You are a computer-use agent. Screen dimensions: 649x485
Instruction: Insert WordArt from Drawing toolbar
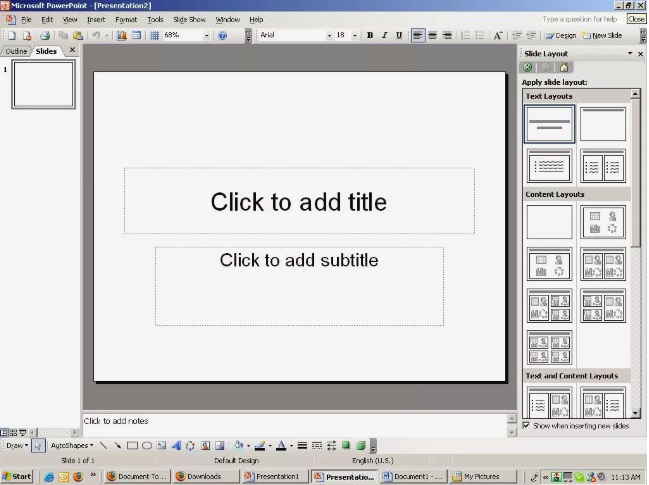pyautogui.click(x=176, y=446)
